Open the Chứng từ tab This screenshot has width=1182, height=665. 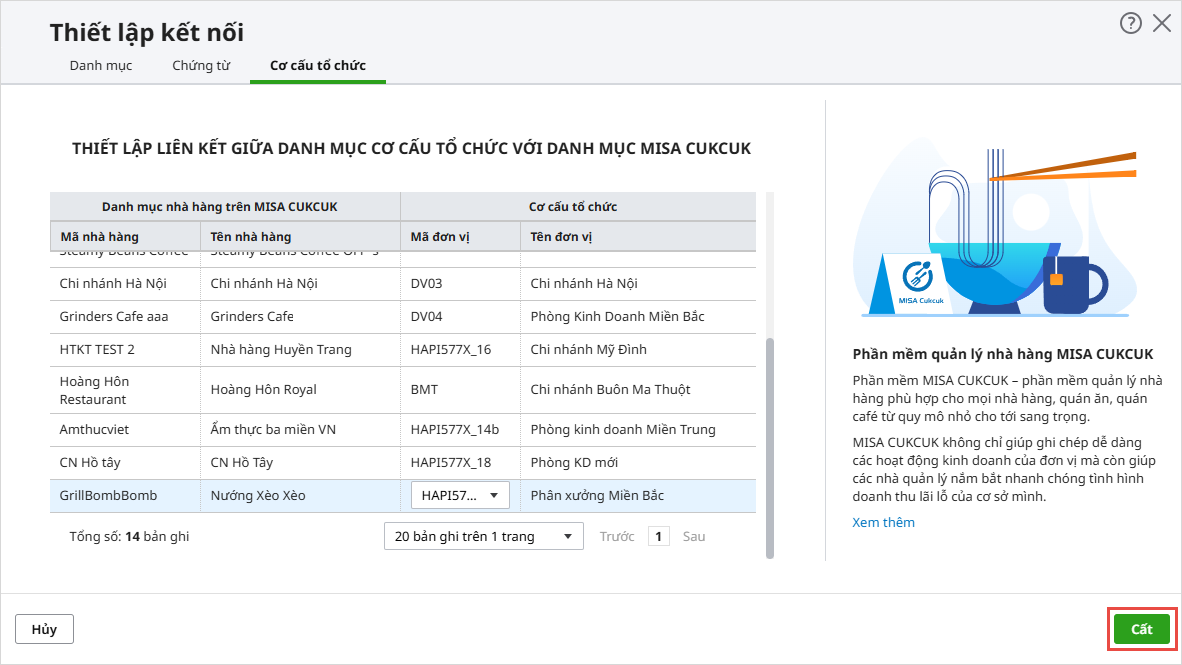201,66
